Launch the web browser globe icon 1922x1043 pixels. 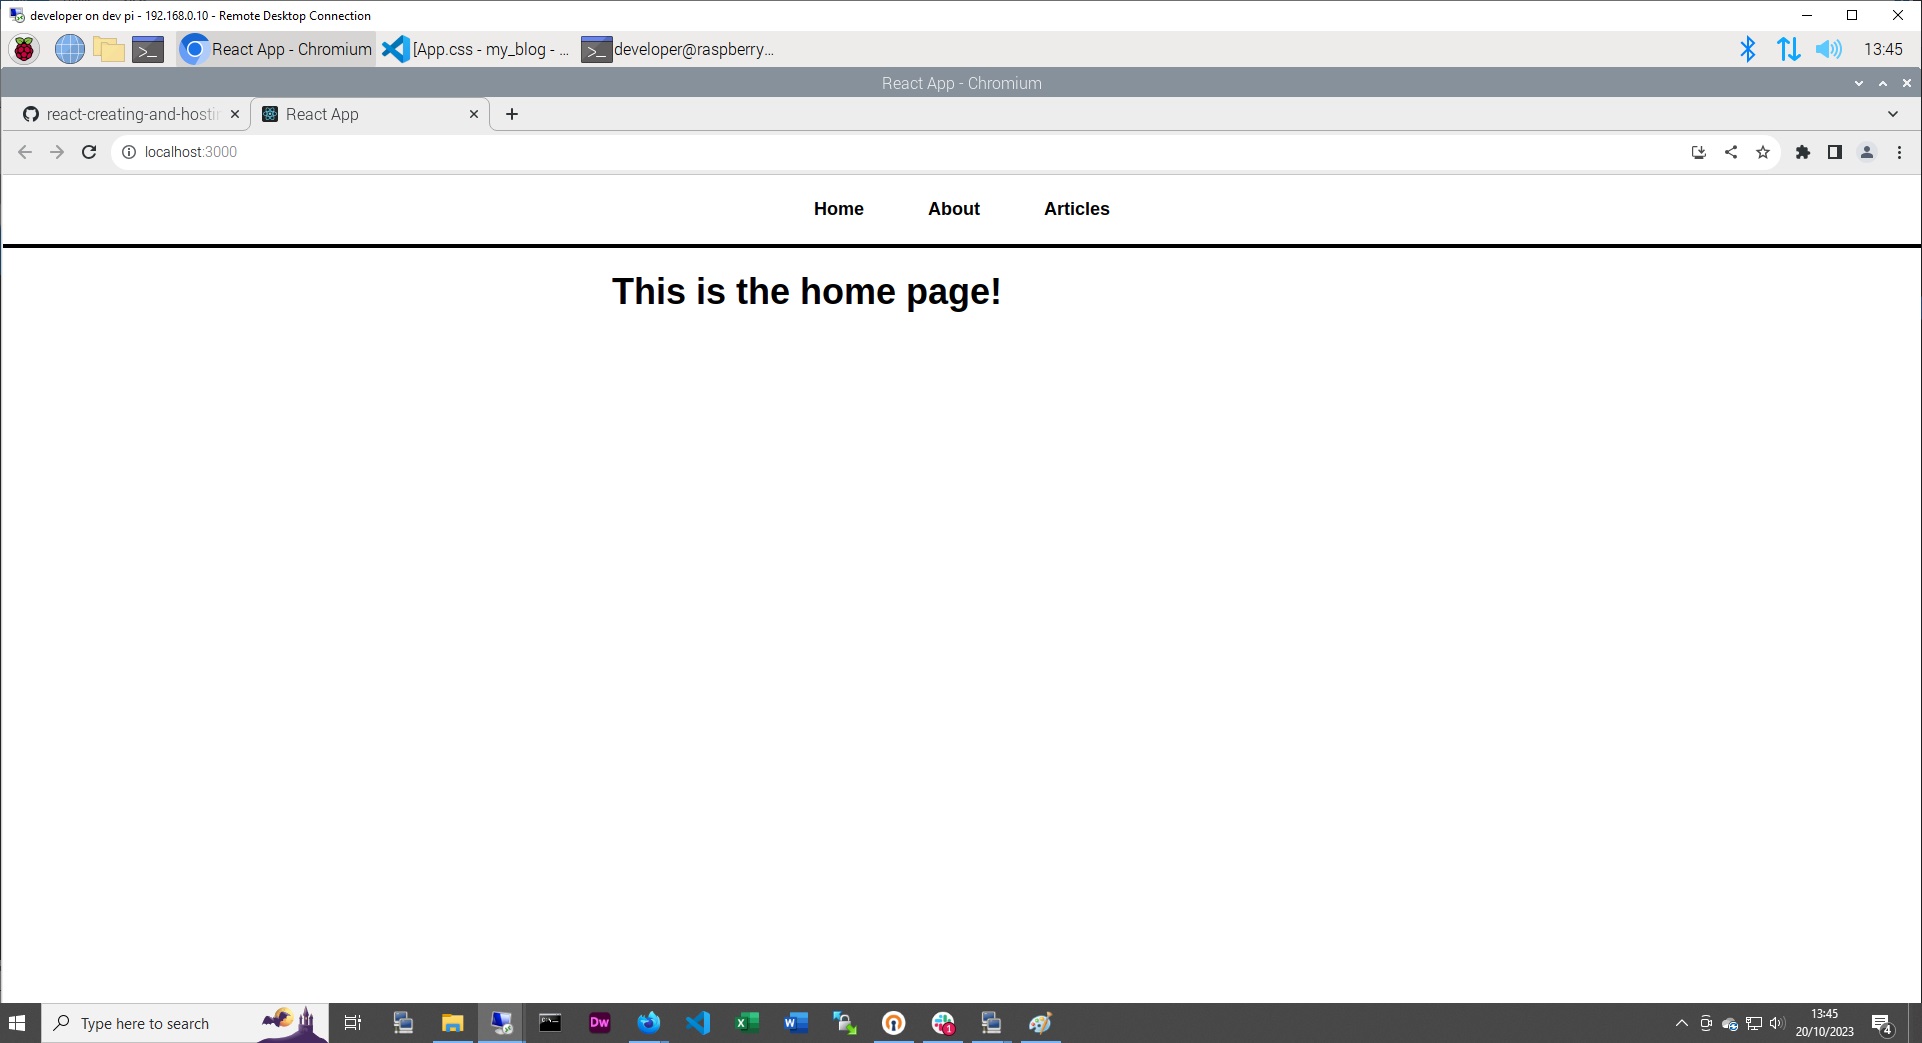(x=69, y=49)
